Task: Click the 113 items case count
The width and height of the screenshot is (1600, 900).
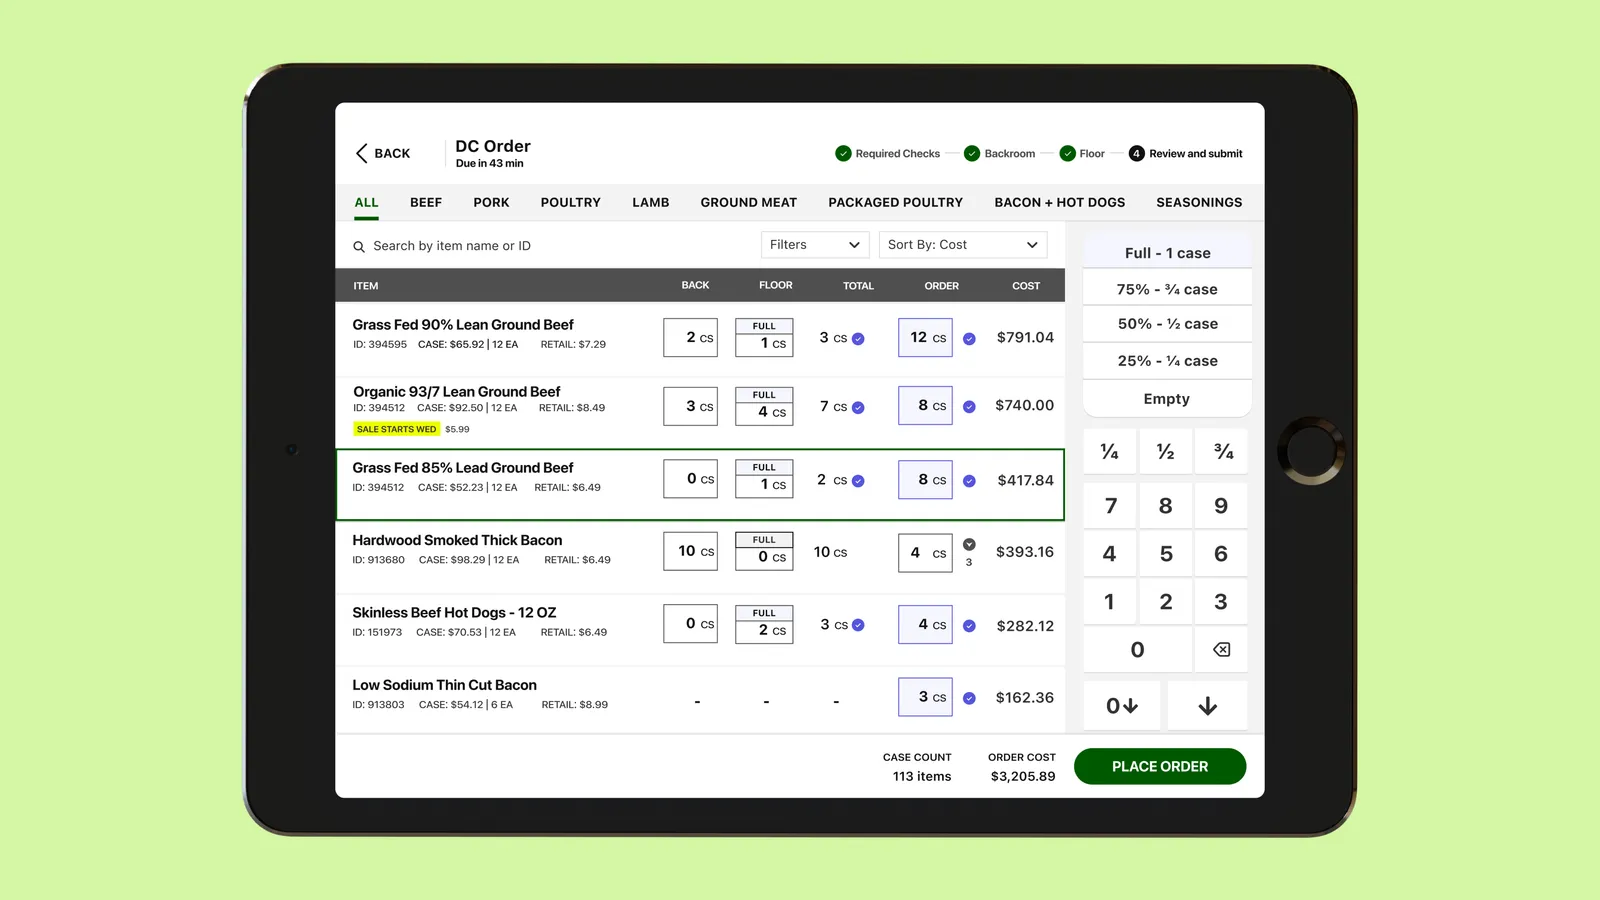Action: [922, 776]
